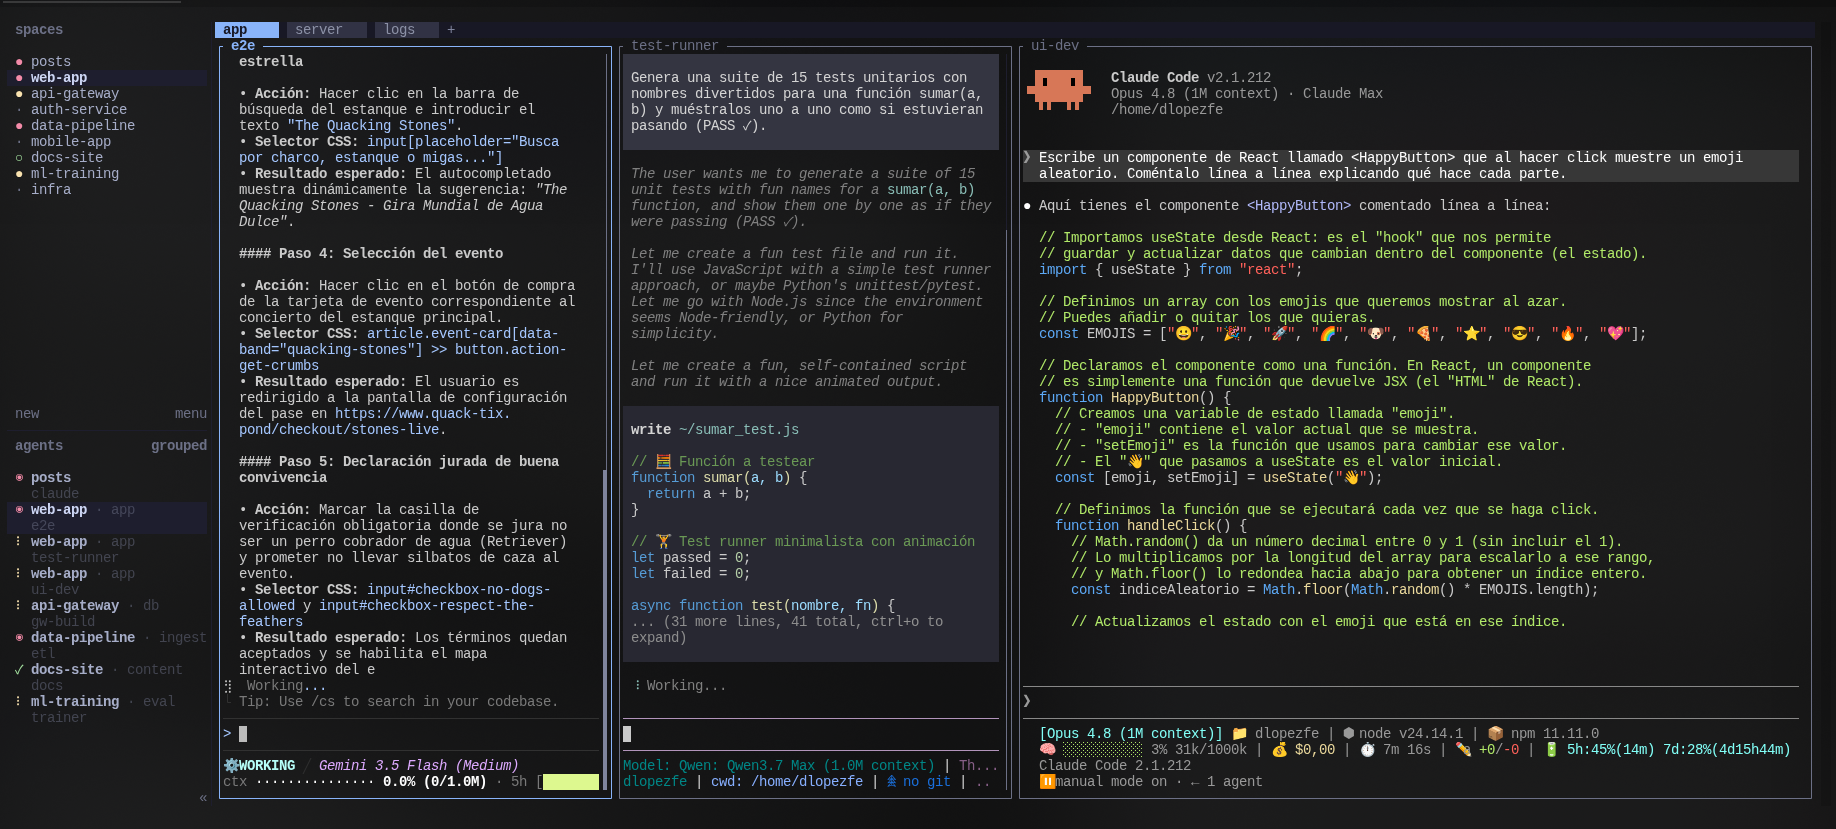This screenshot has width=1836, height=829.
Task: Click 'Gemini 3.5 Flash (Medium)' model label
Action: 419,766
